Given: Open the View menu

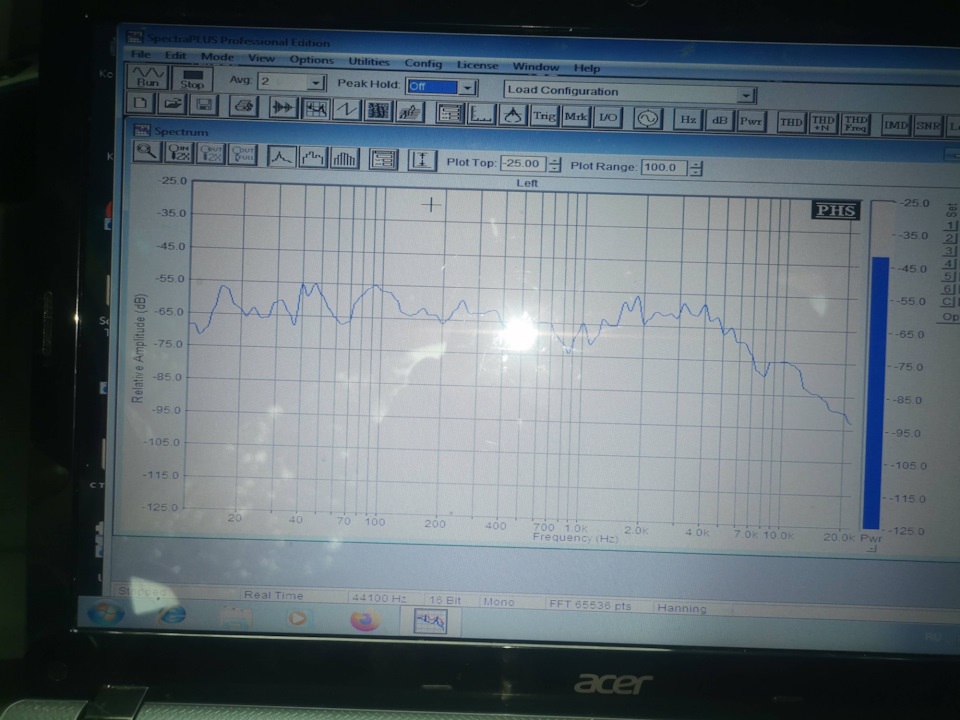Looking at the screenshot, I should [x=261, y=58].
